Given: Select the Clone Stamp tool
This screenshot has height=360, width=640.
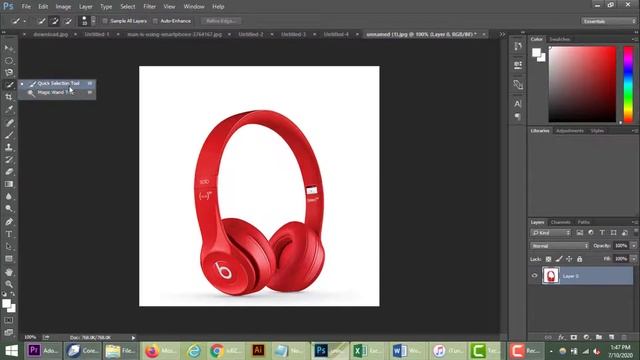Looking at the screenshot, I should pyautogui.click(x=9, y=147).
